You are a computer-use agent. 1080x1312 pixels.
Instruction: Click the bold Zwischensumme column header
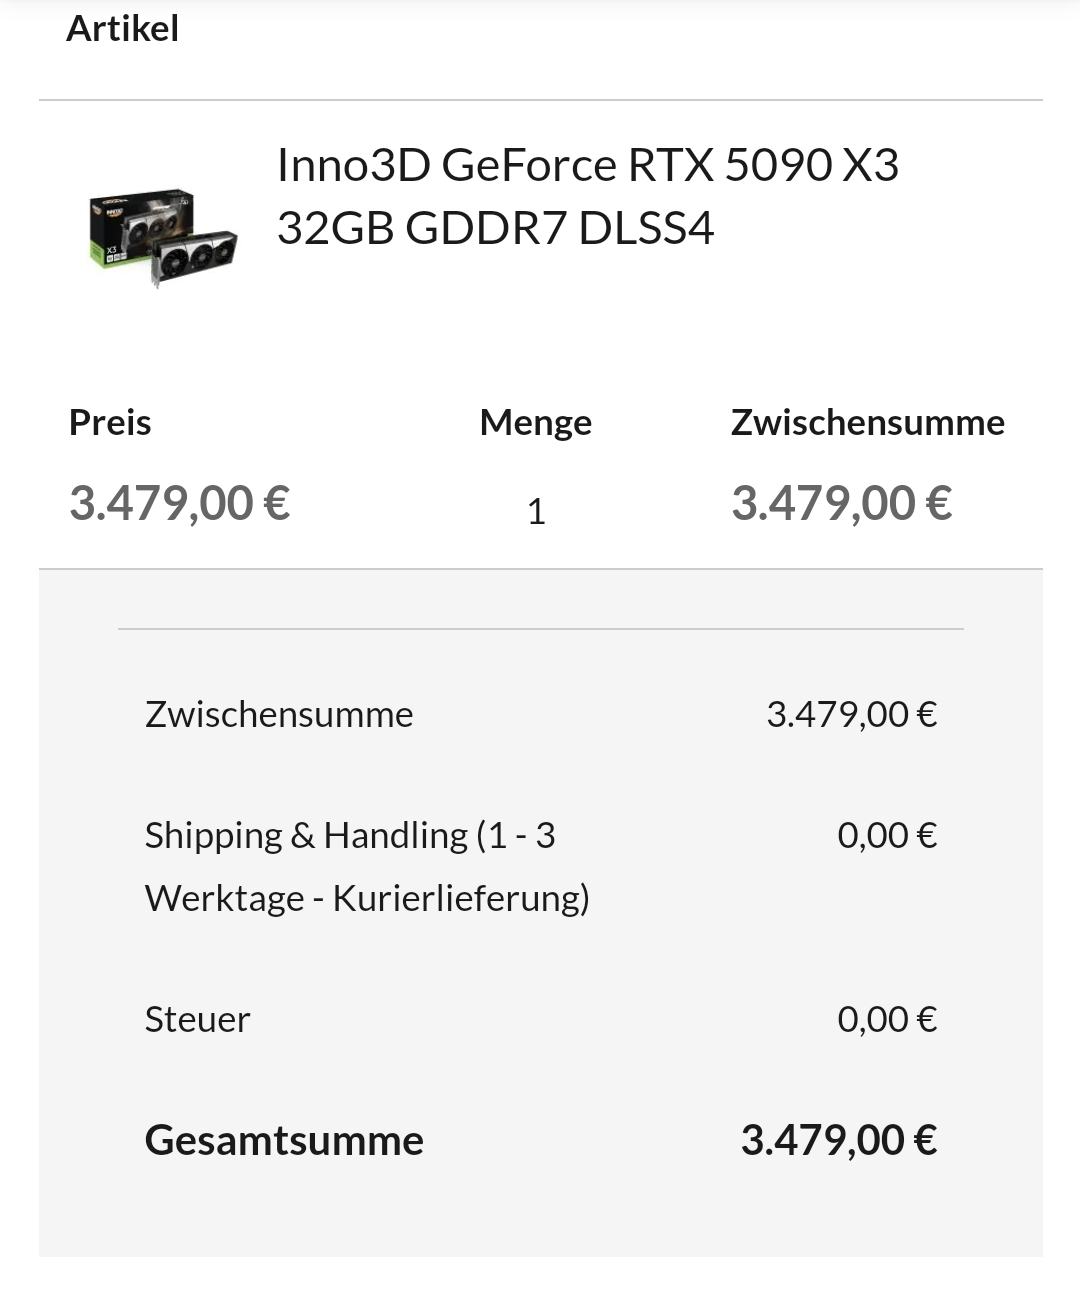[x=867, y=422]
